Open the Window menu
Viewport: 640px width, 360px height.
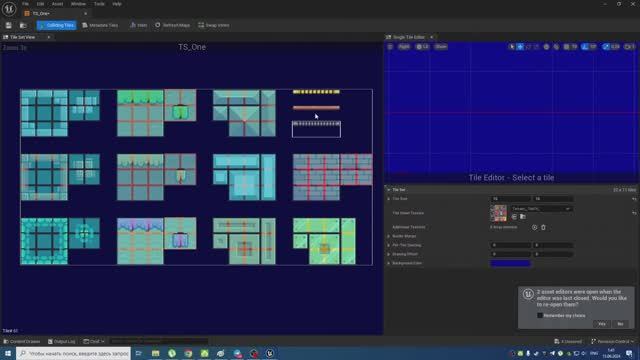78,4
